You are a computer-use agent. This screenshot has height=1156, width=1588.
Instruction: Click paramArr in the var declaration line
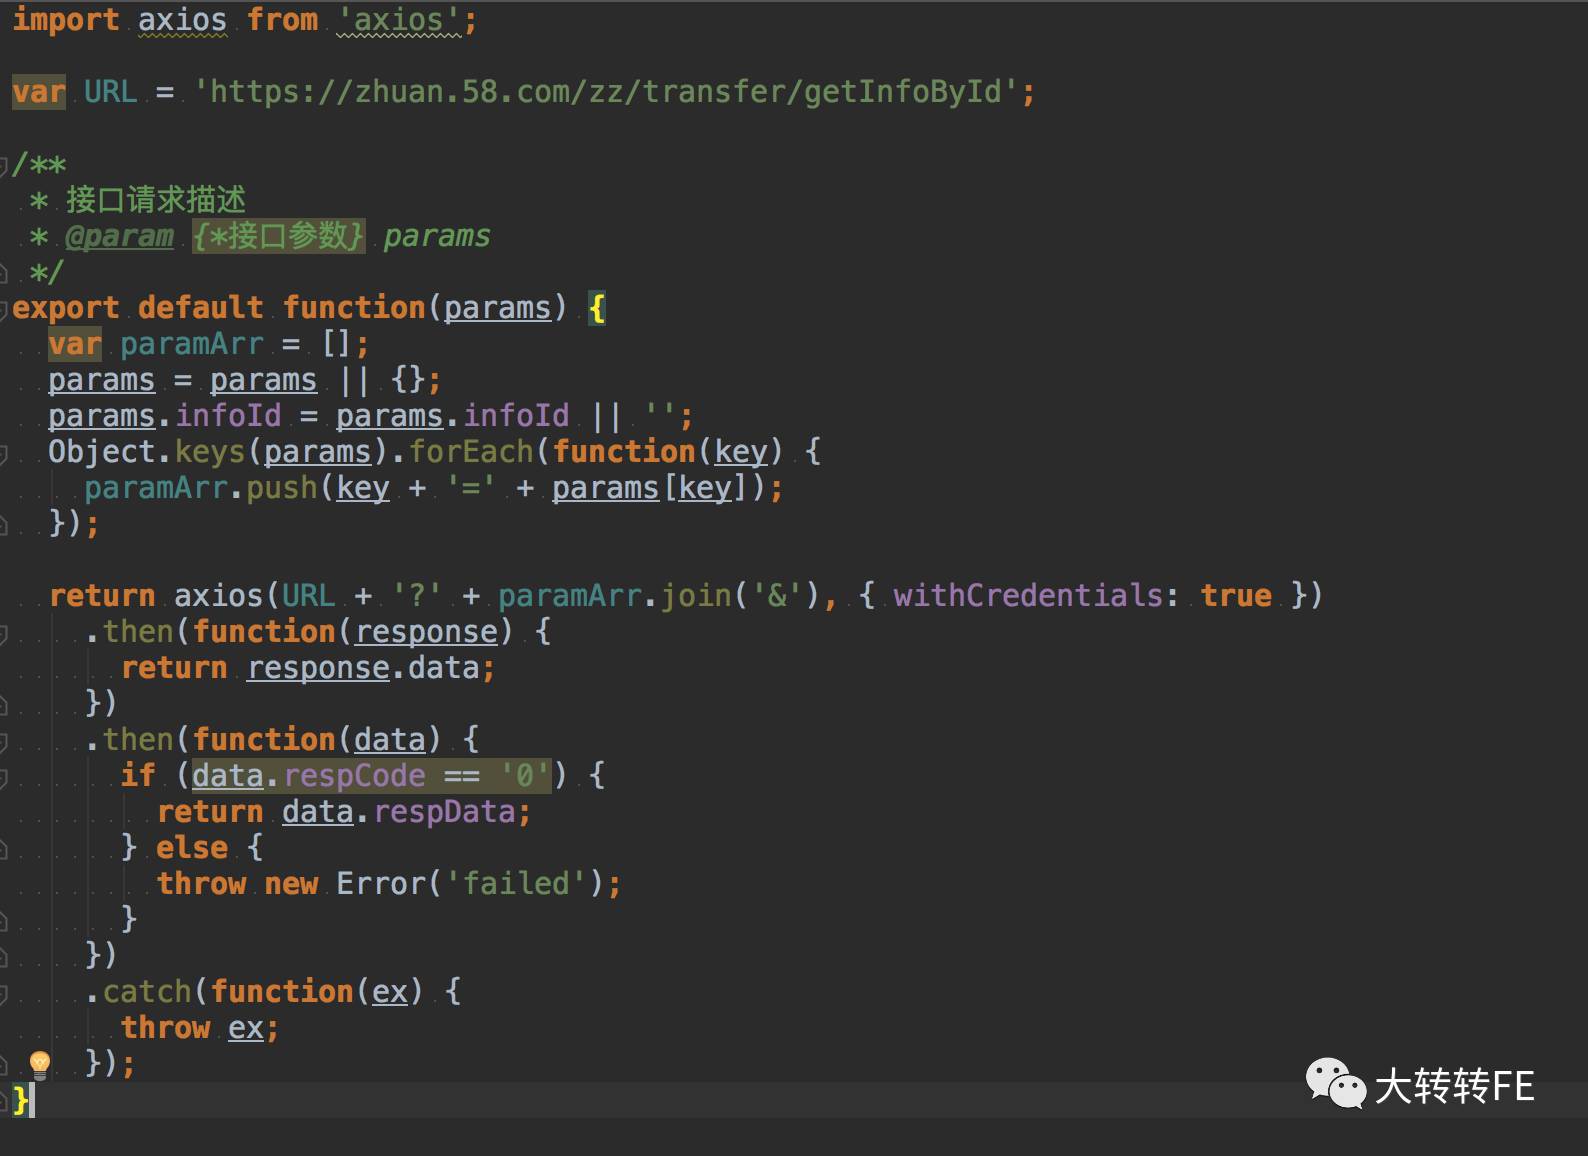[191, 344]
